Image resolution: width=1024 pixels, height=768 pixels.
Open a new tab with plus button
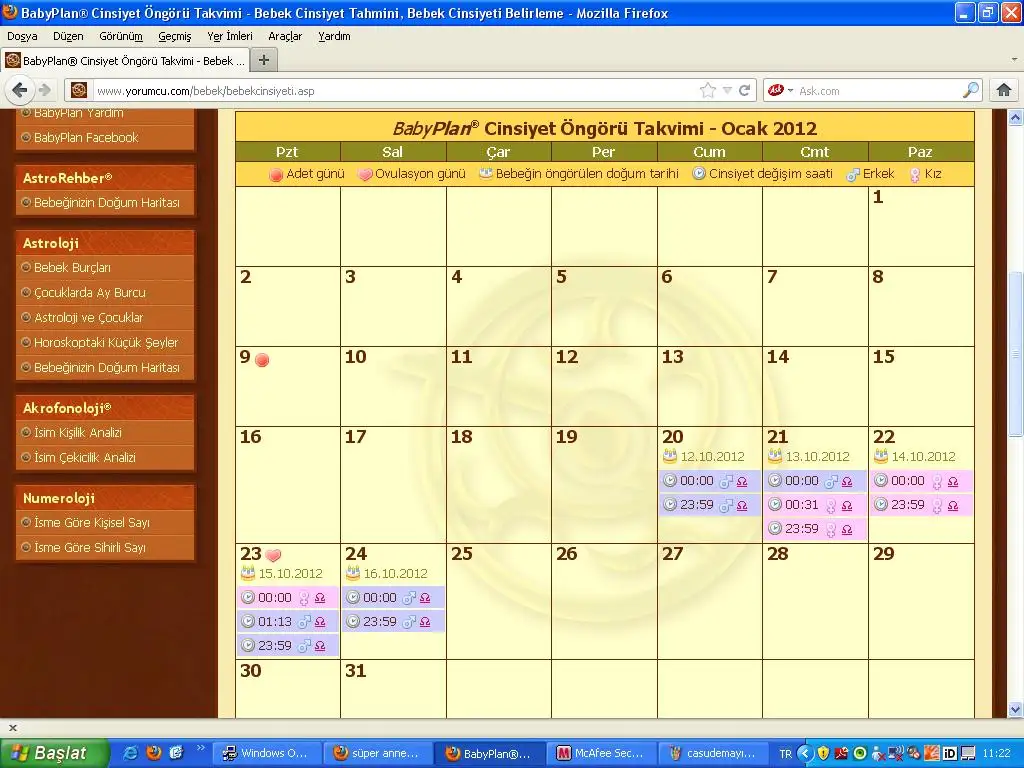click(x=264, y=61)
